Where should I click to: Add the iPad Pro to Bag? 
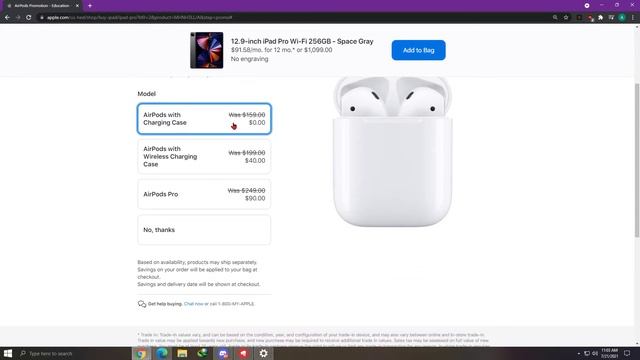click(418, 50)
